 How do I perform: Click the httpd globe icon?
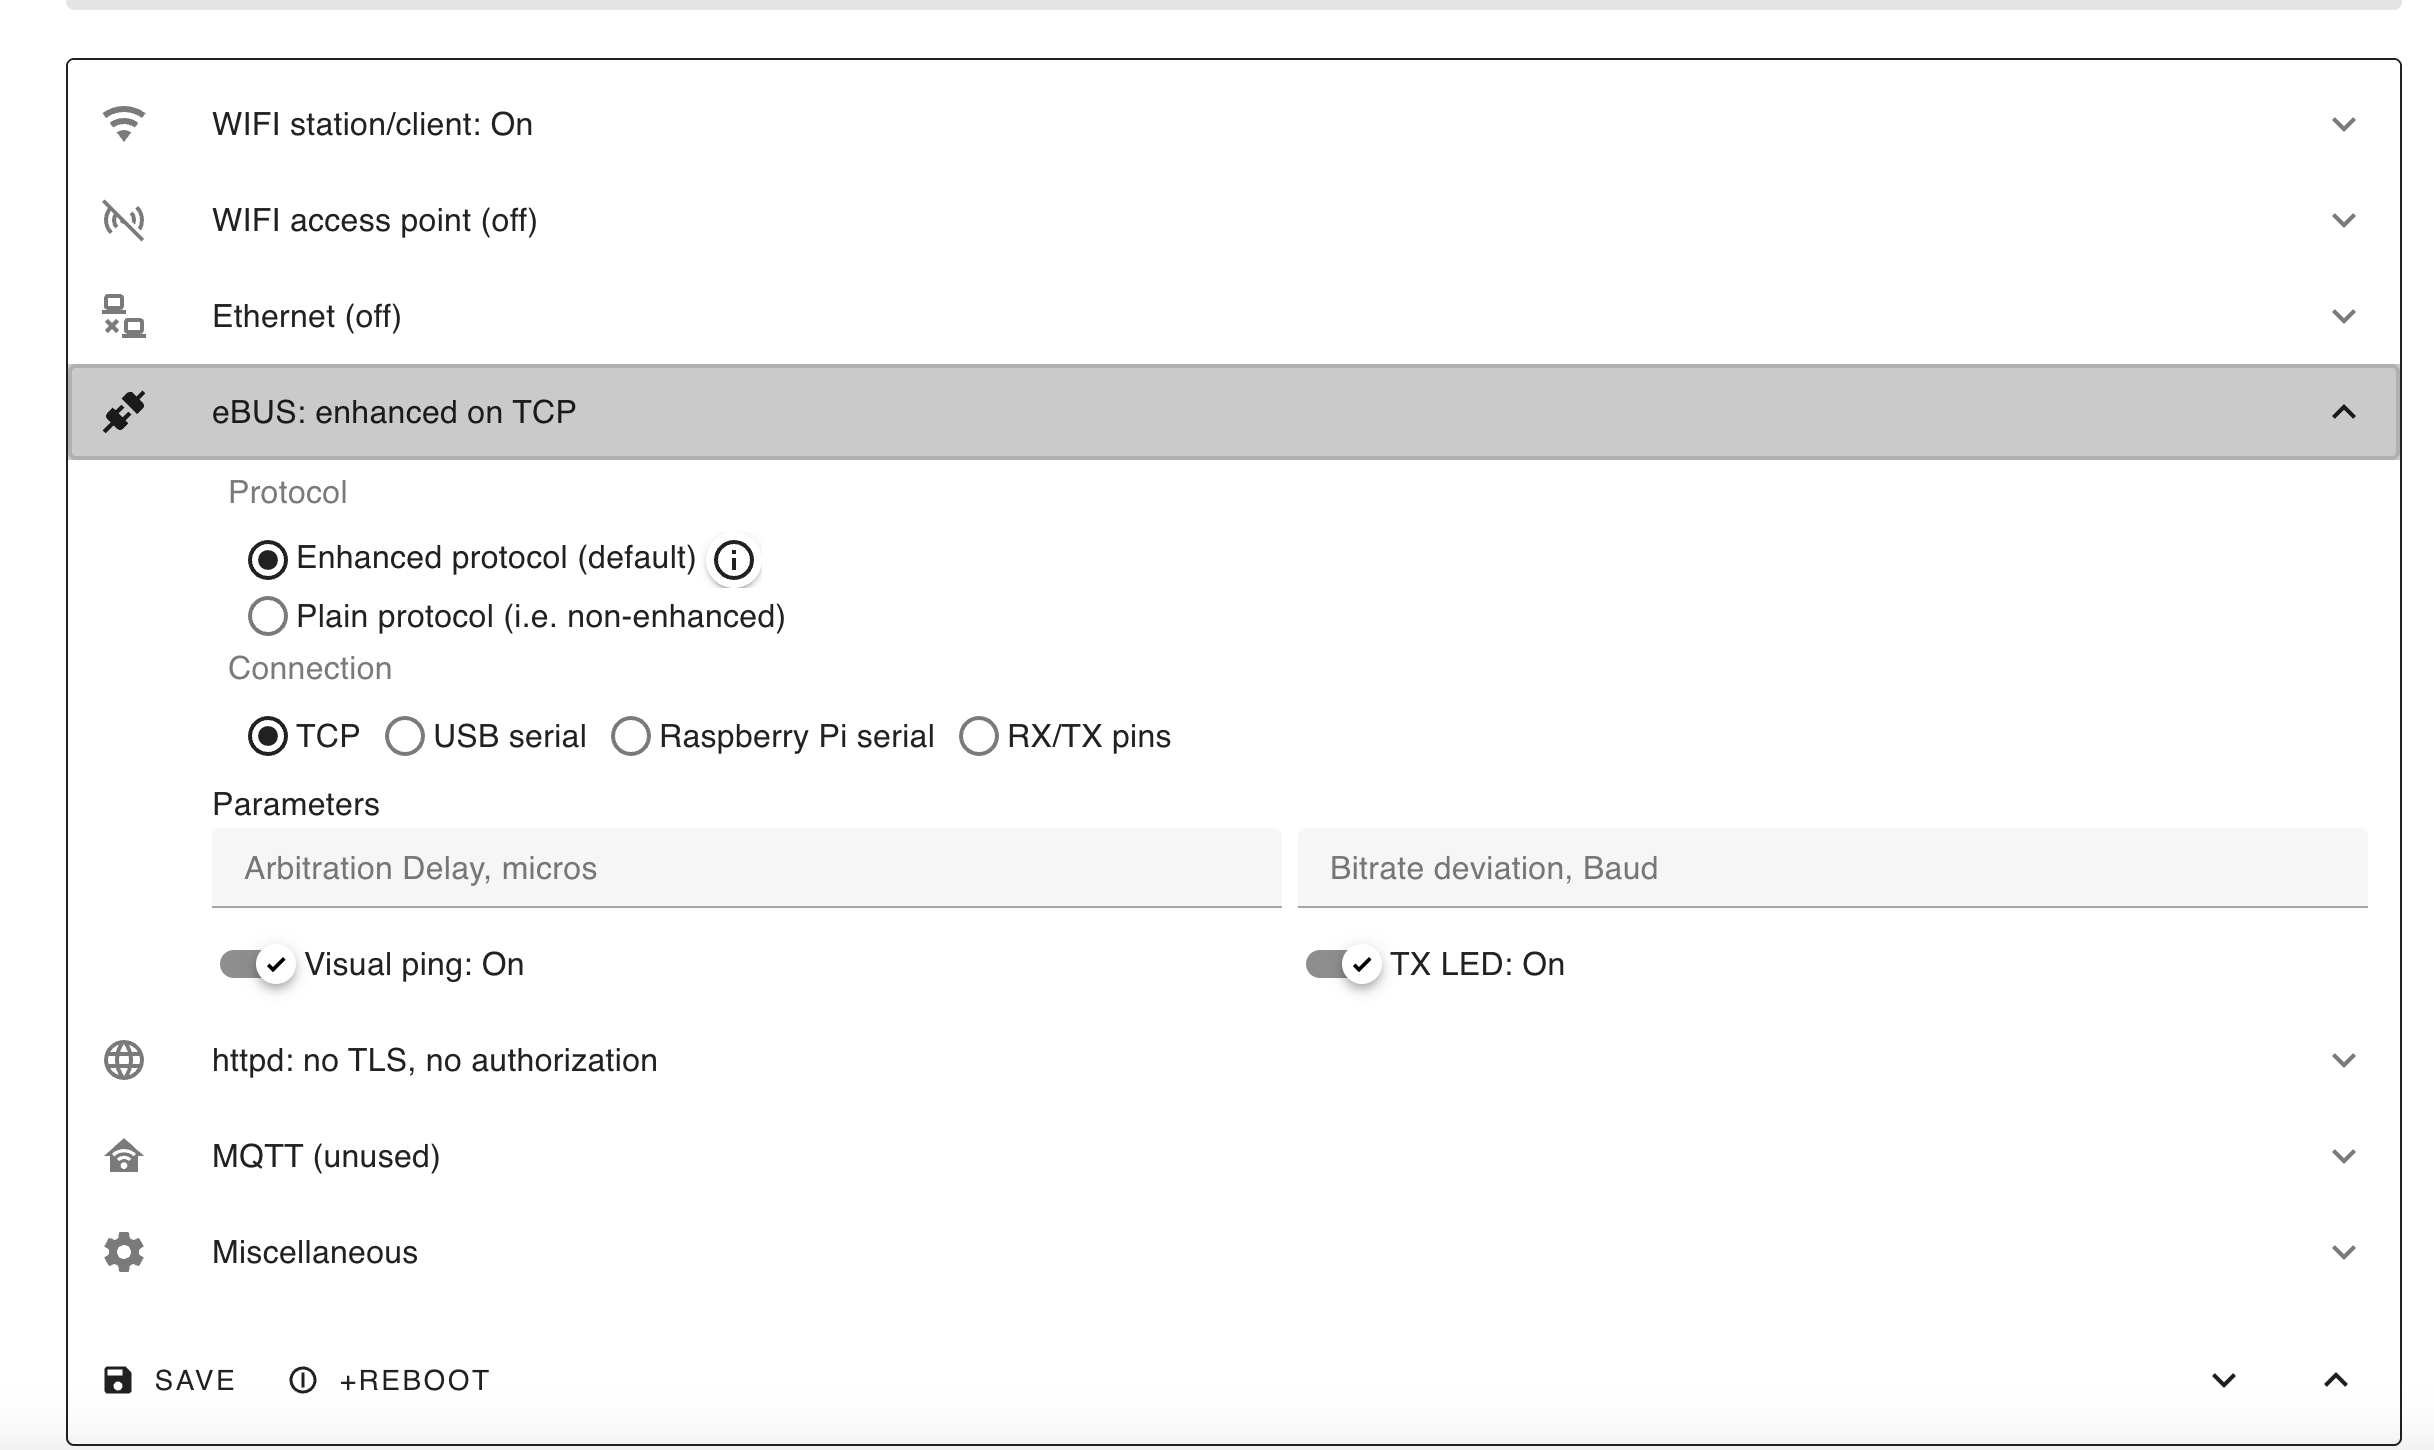pos(124,1060)
